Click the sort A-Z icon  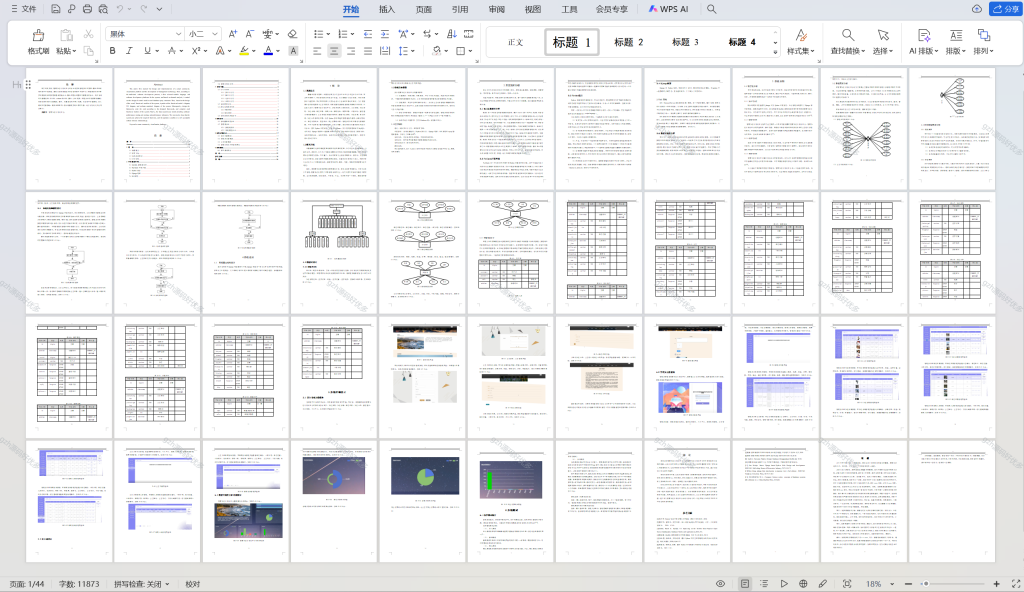451,34
